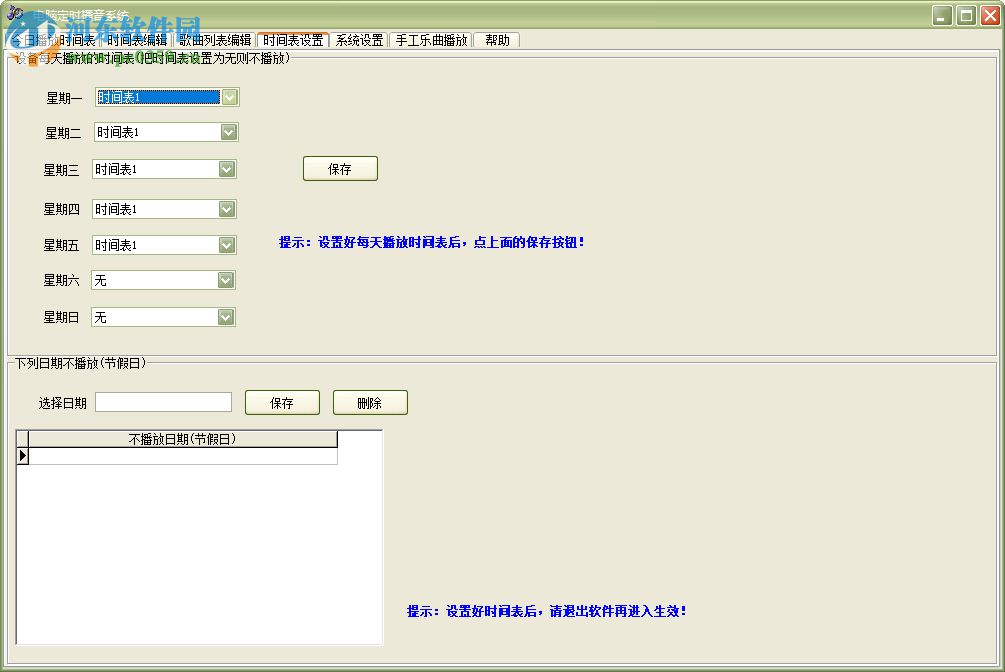Open the 星期日 dropdown arrow
Image resolution: width=1005 pixels, height=672 pixels.
[x=226, y=317]
